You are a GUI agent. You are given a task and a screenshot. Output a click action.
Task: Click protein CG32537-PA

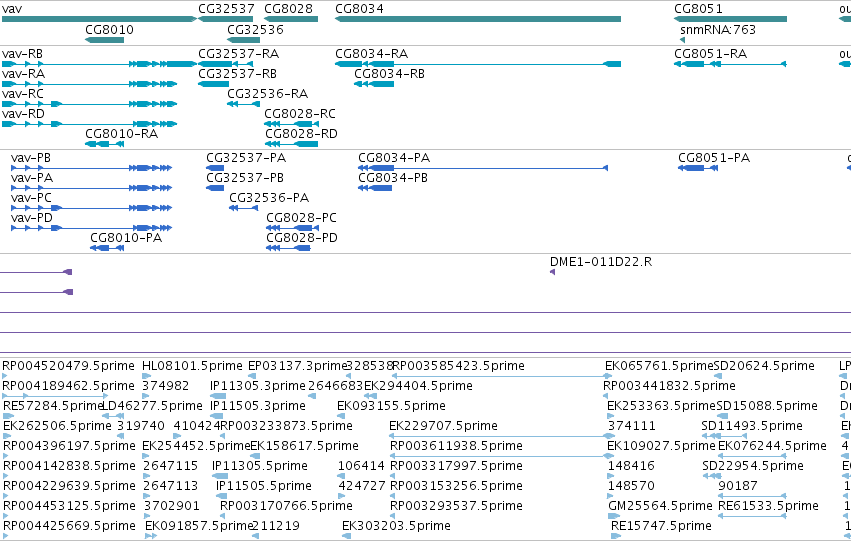215,168
